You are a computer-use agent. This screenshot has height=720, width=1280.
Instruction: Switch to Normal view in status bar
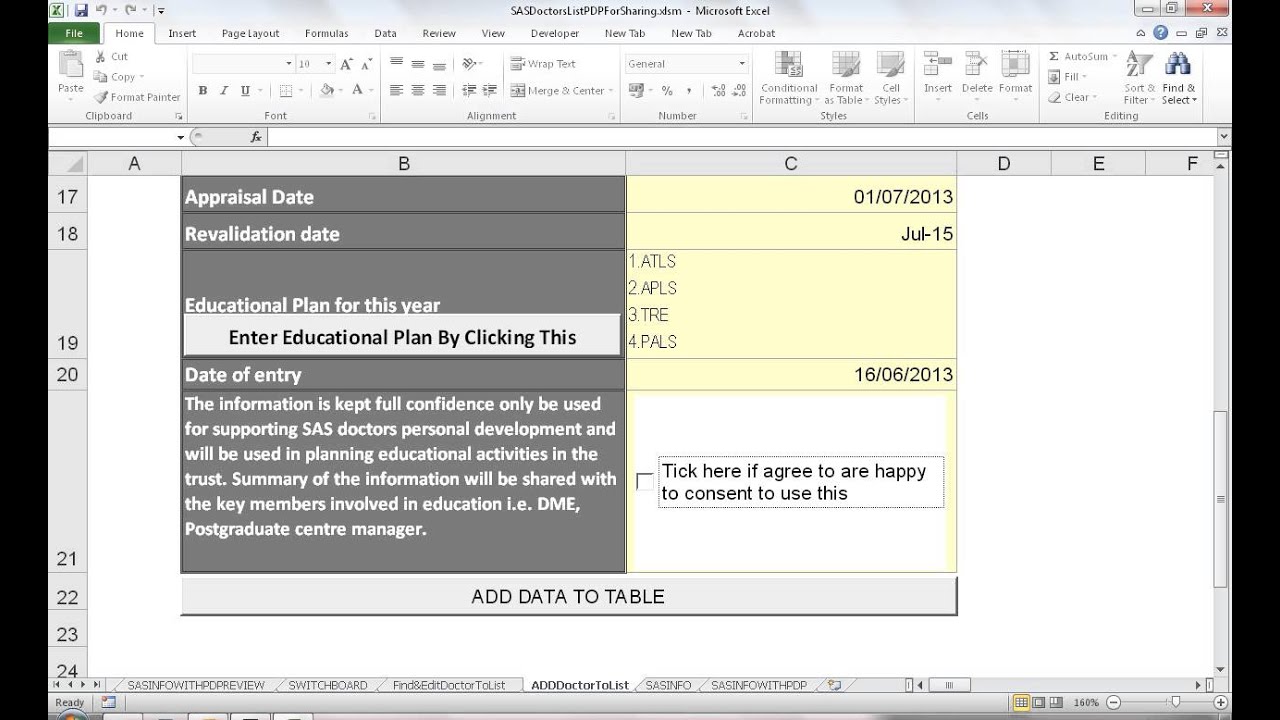(x=1022, y=702)
